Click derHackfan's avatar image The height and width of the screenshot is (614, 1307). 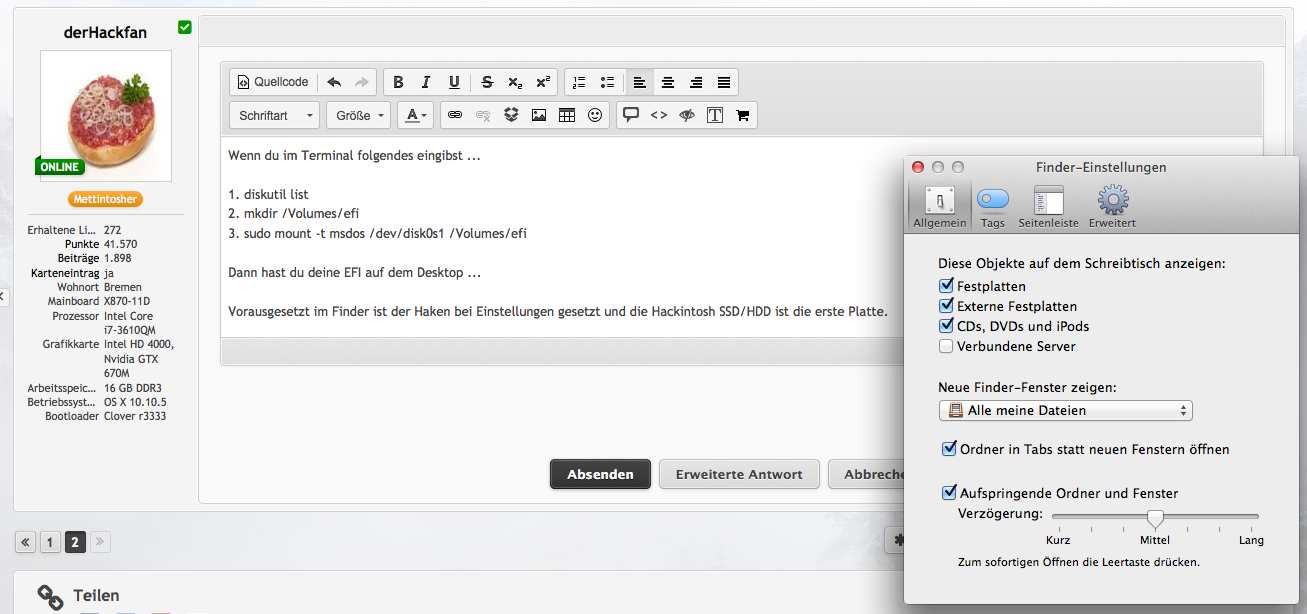[x=106, y=116]
